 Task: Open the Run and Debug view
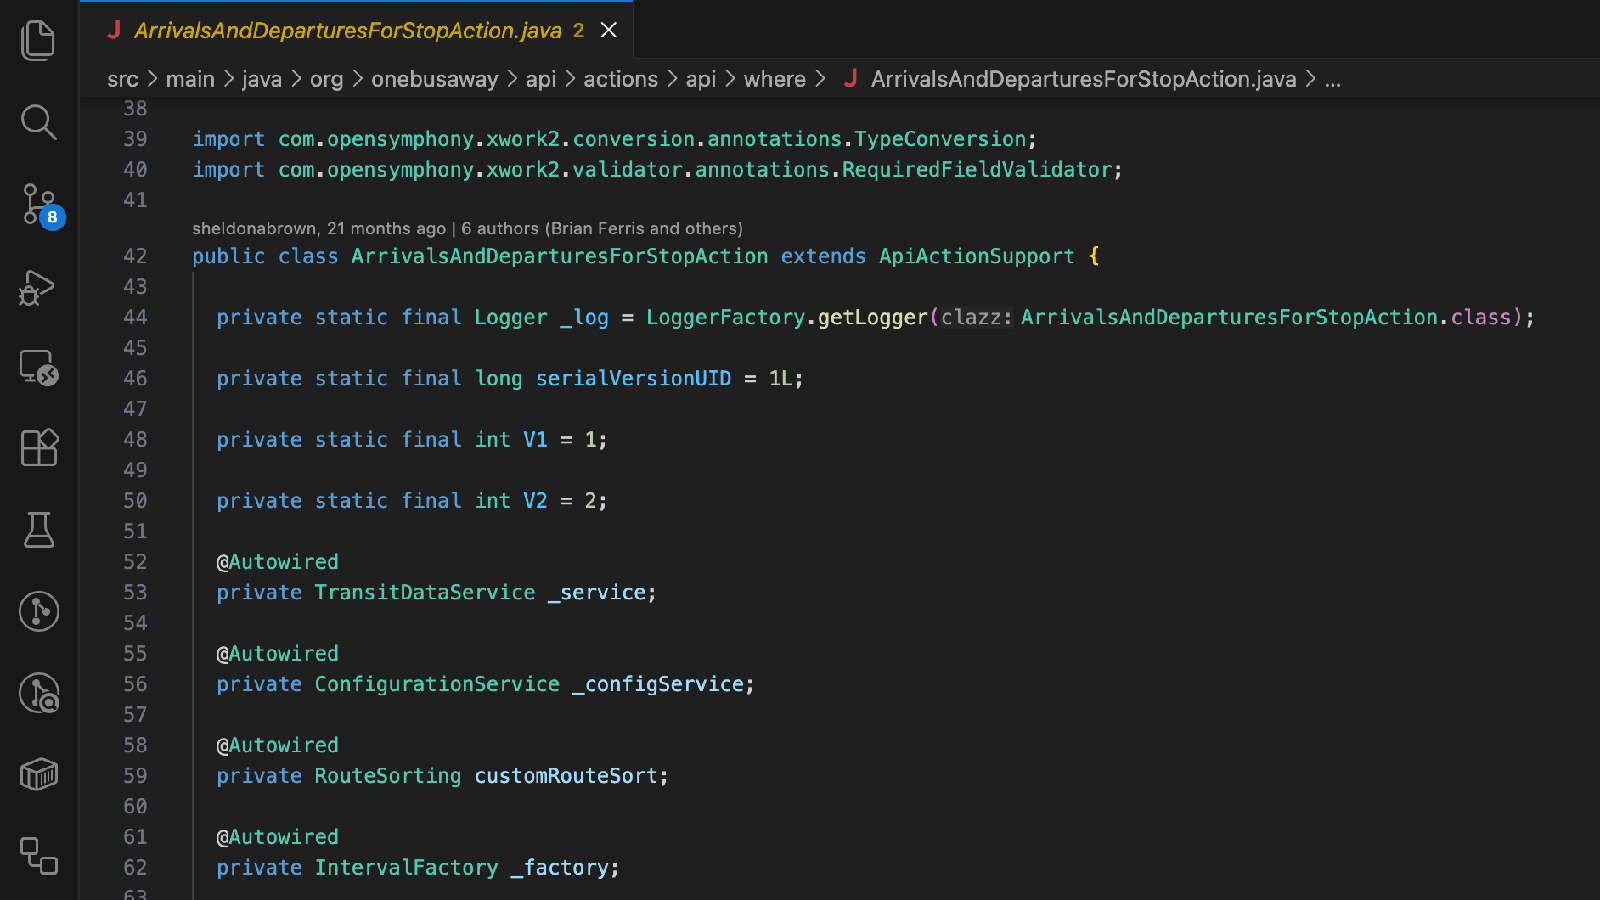(38, 287)
